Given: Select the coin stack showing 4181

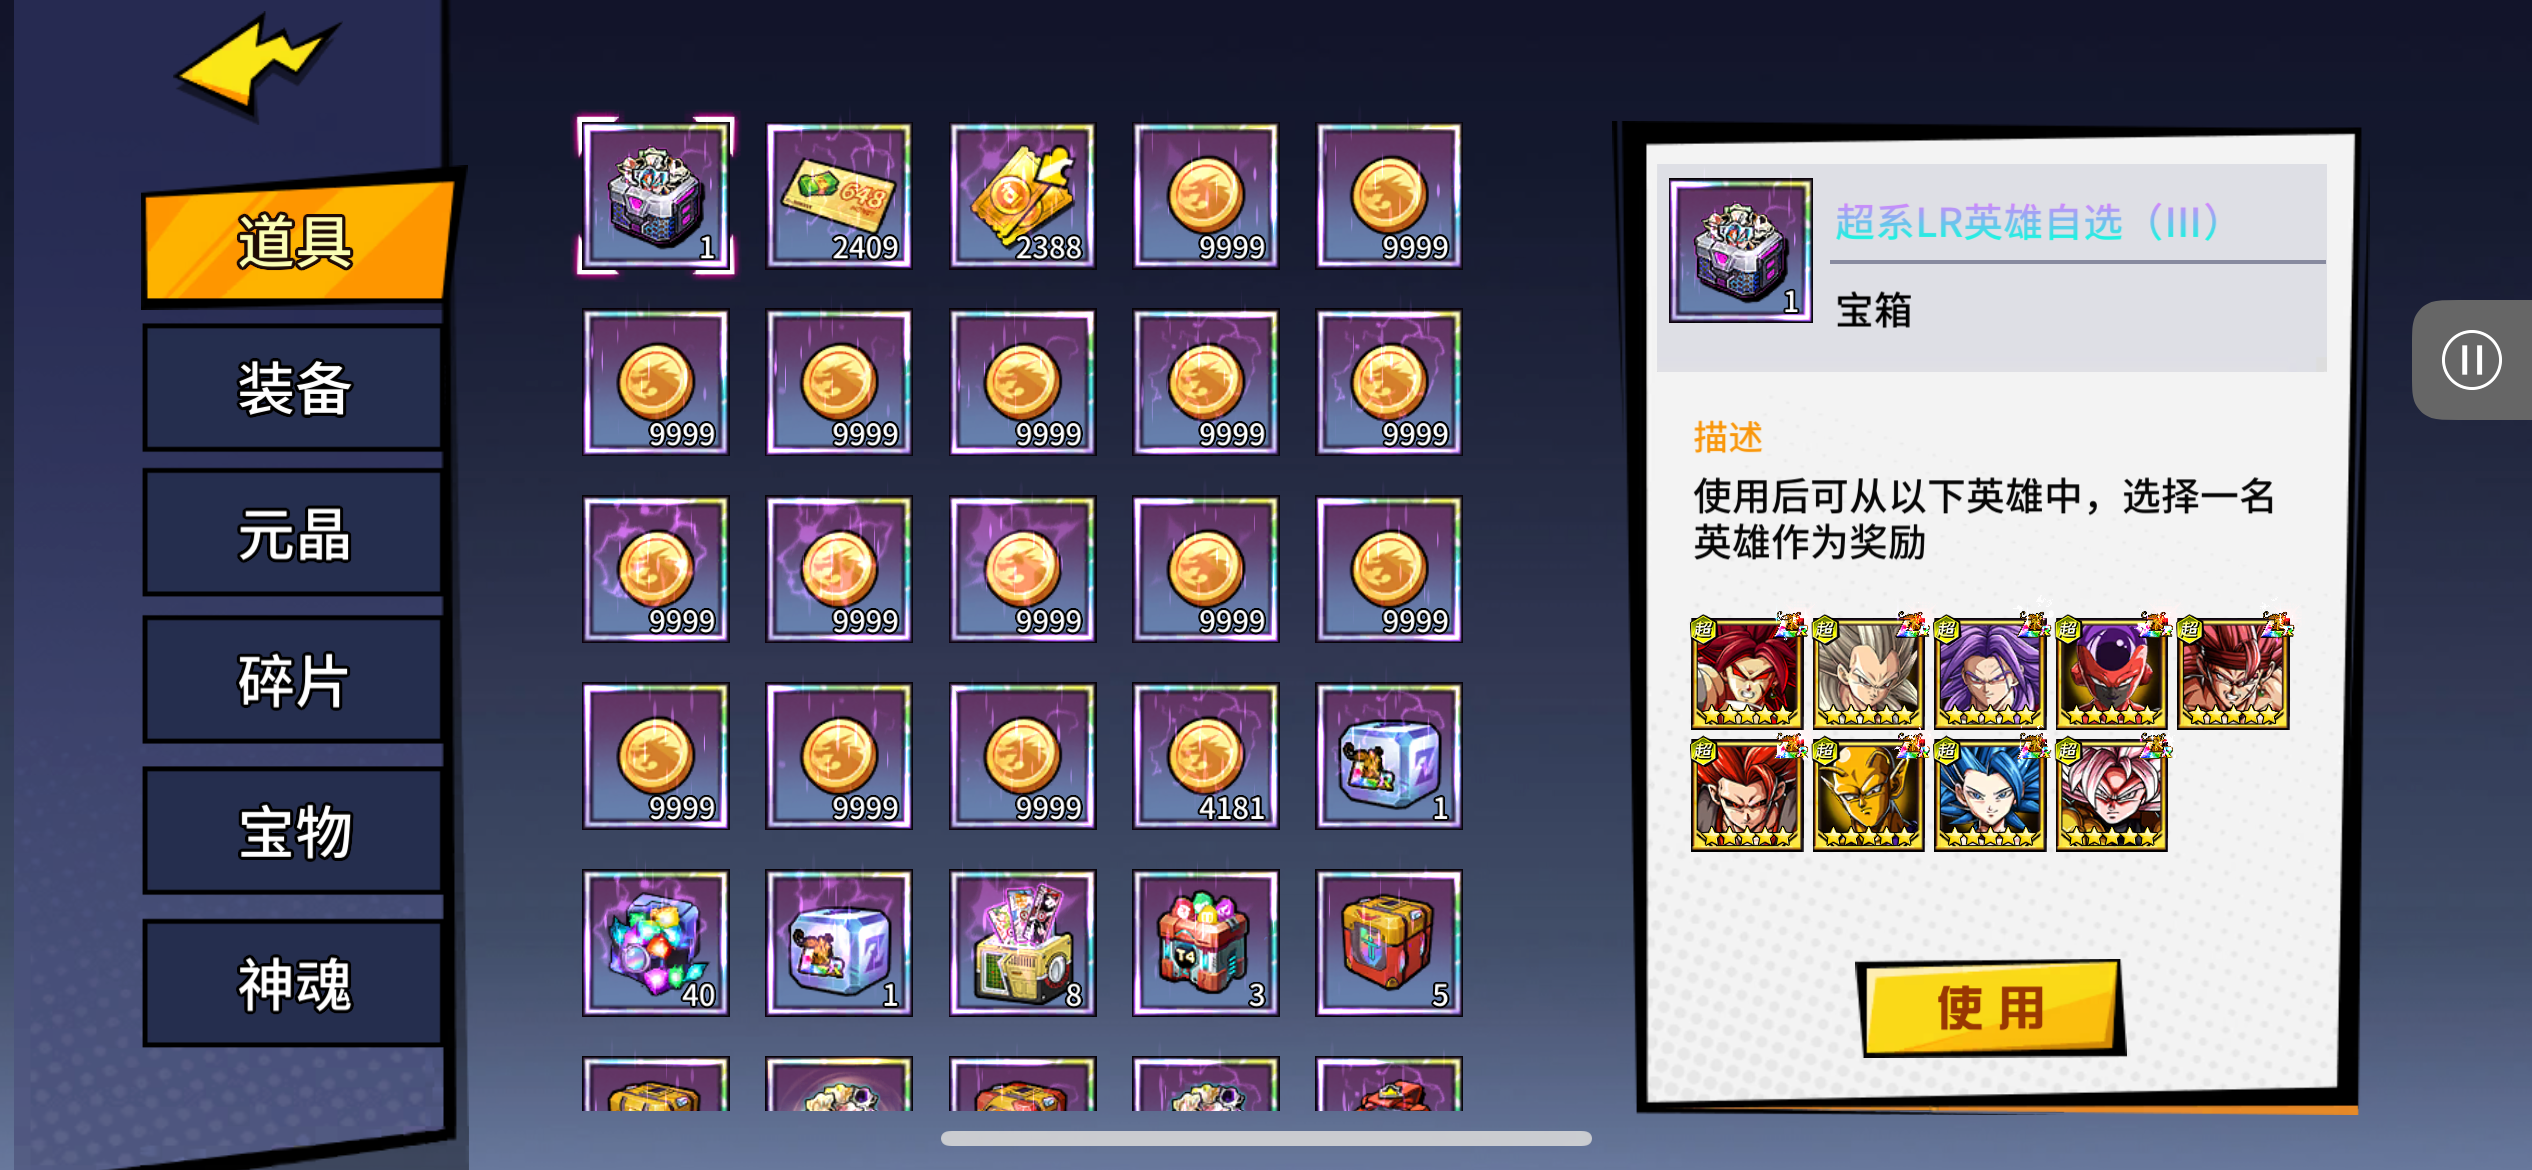Looking at the screenshot, I should (1205, 756).
